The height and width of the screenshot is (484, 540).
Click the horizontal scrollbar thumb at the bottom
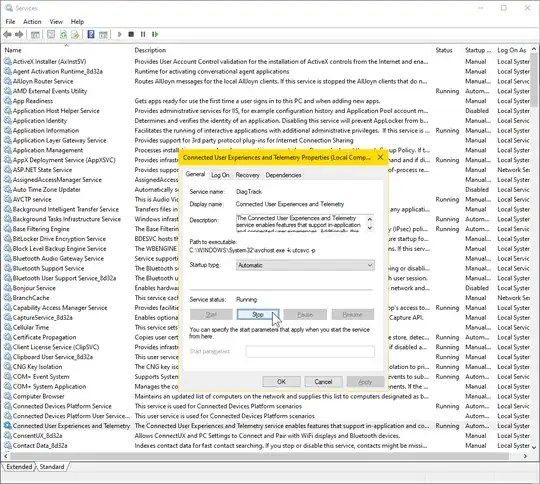[259, 456]
